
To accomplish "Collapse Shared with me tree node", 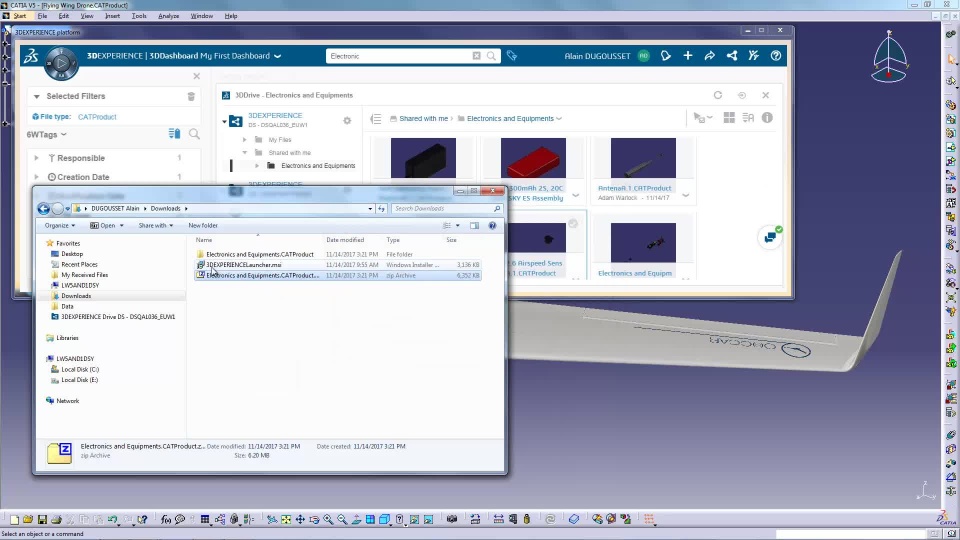I will coord(244,152).
